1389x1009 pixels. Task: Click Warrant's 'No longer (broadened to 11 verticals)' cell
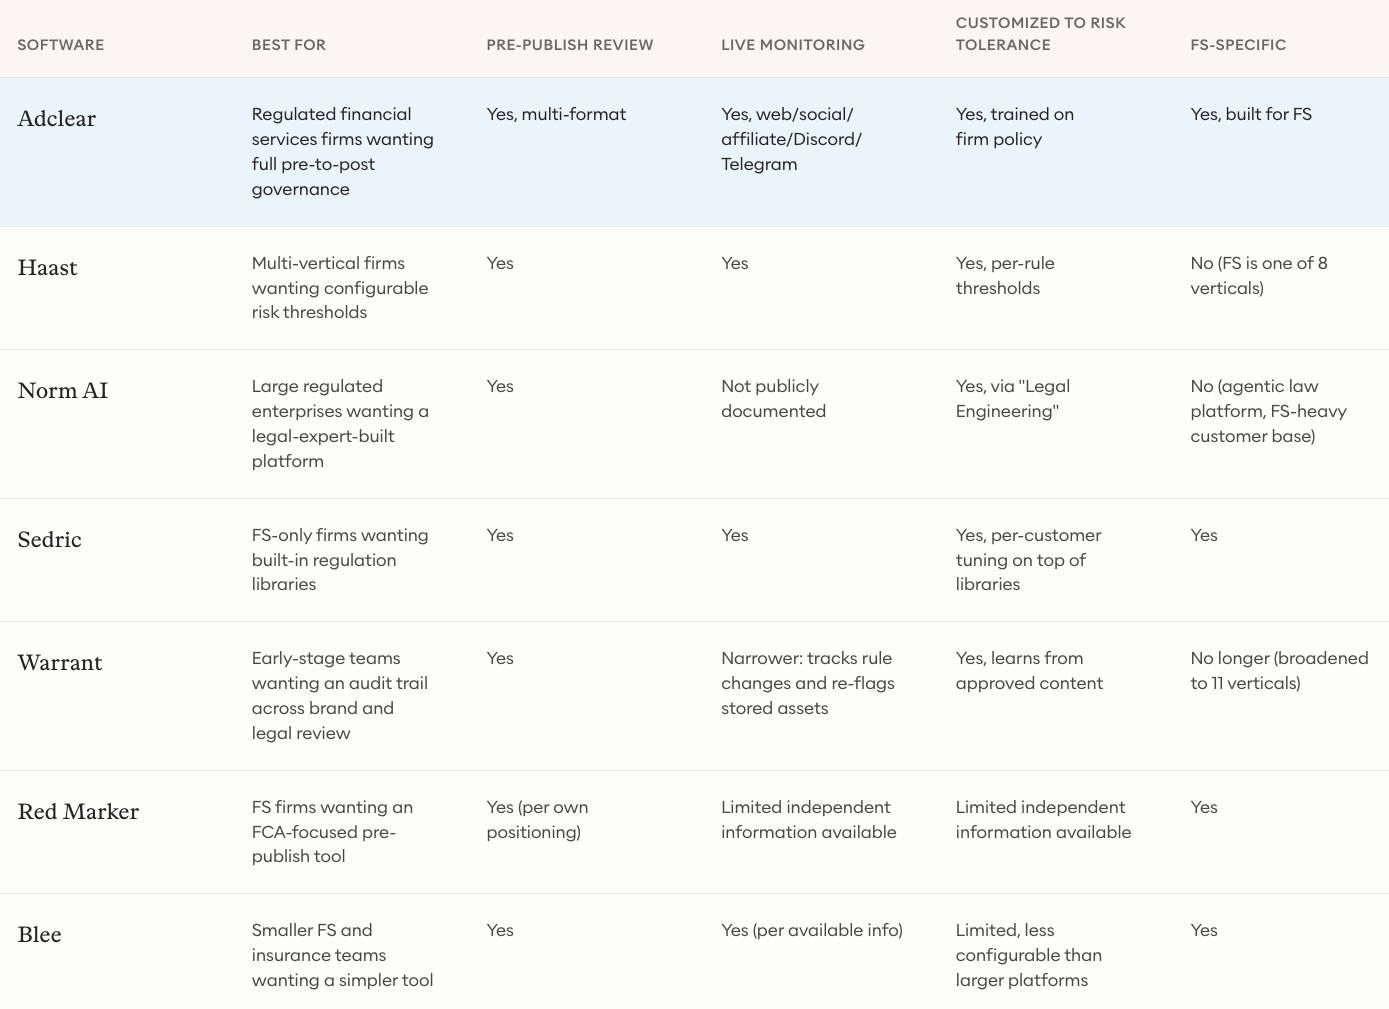point(1279,671)
